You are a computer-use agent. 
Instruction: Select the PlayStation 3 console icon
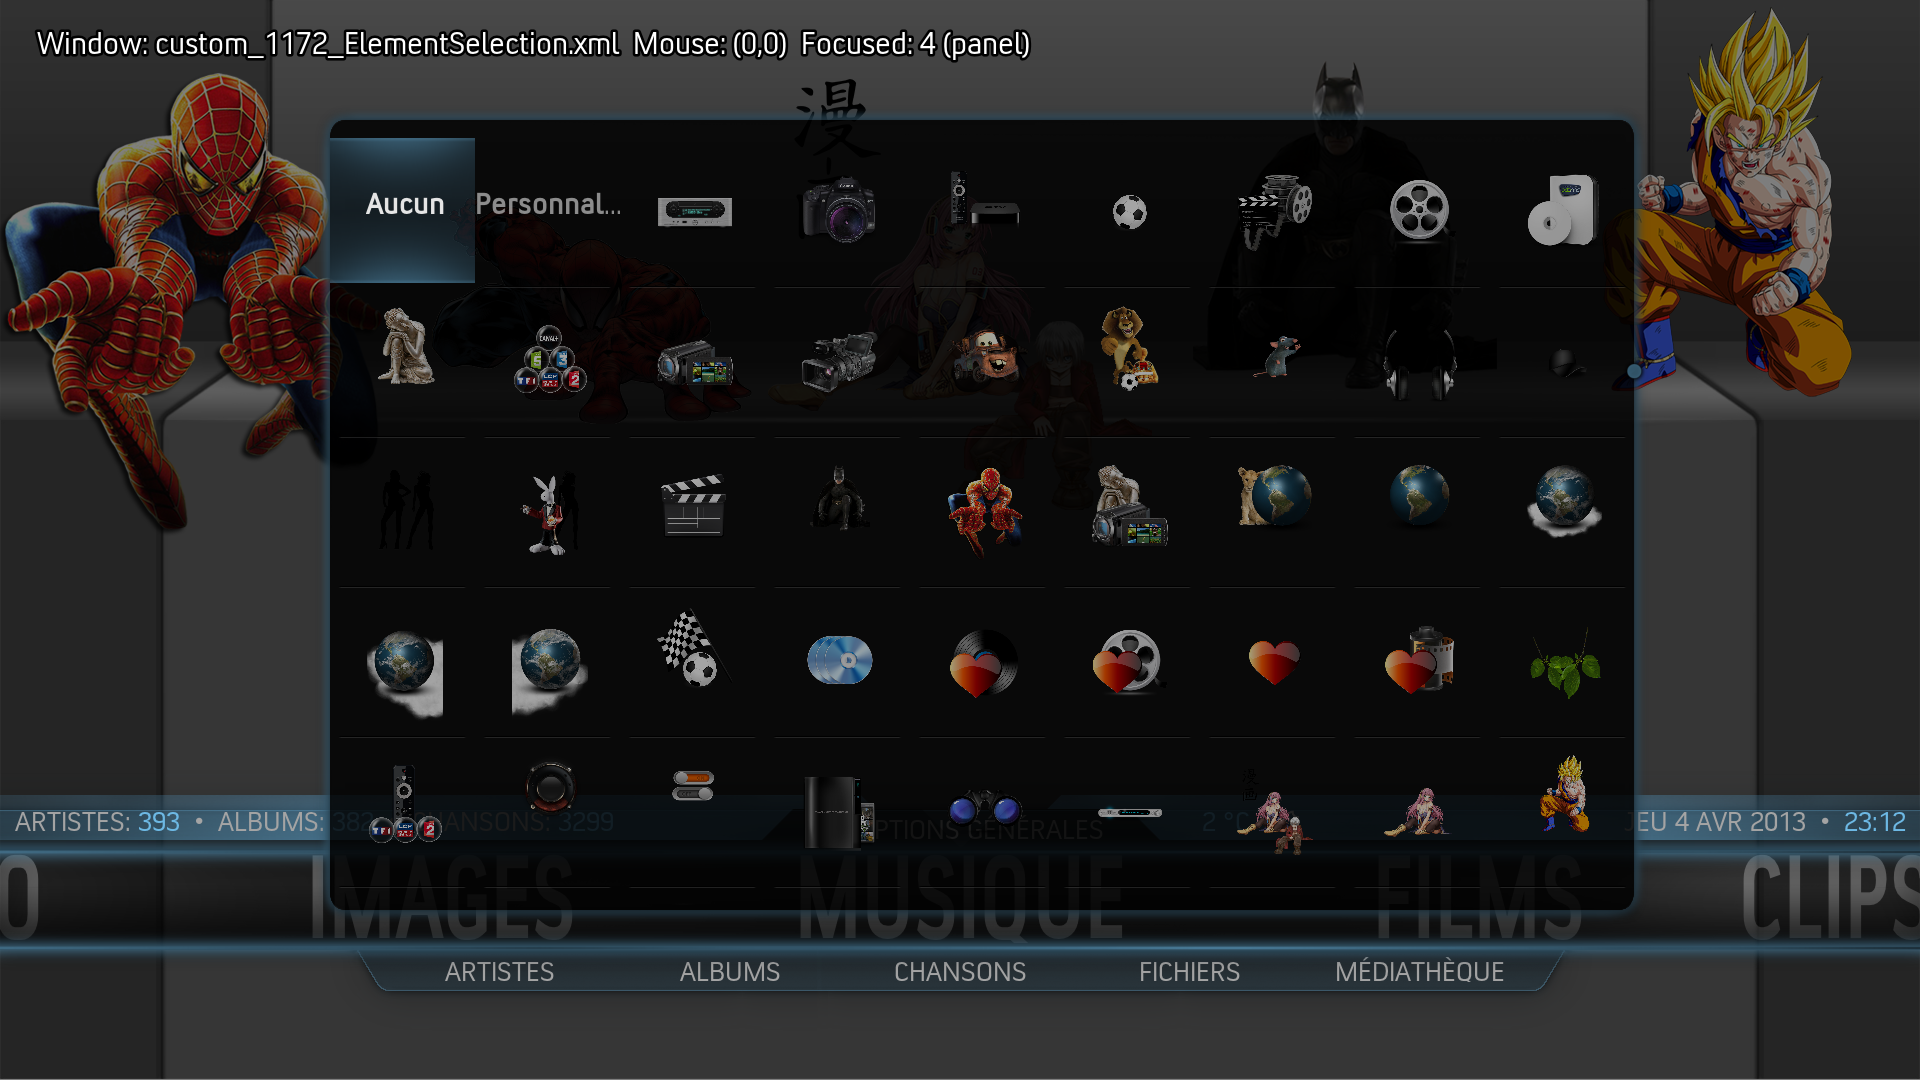click(839, 812)
